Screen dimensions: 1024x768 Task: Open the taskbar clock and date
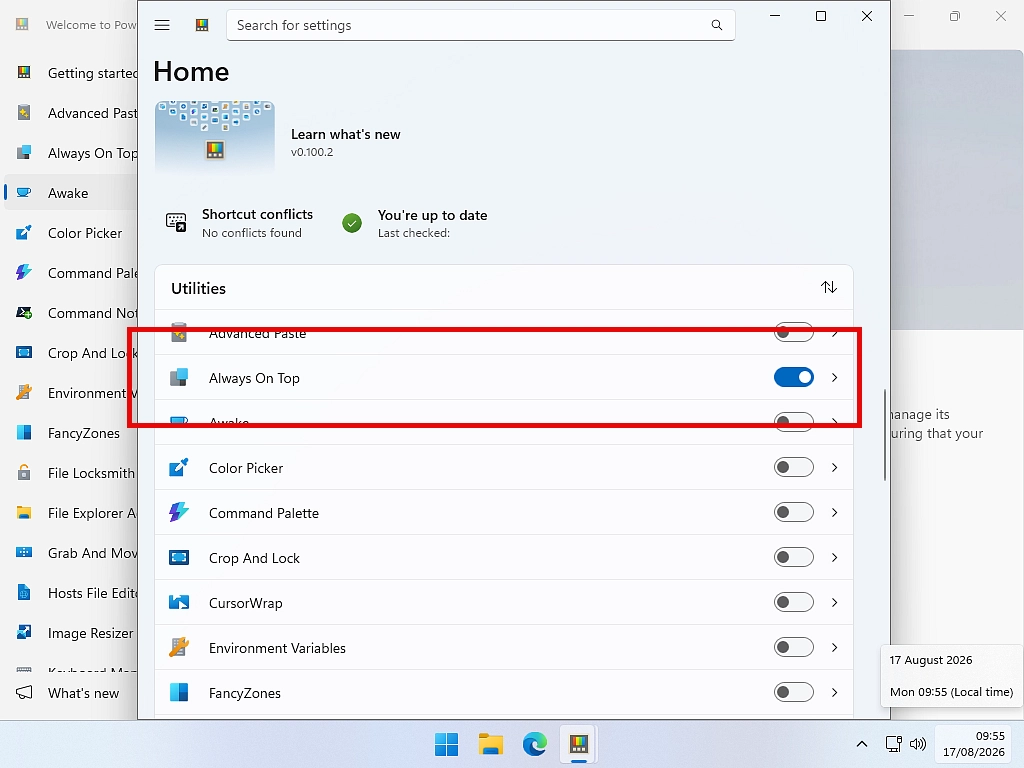point(974,744)
